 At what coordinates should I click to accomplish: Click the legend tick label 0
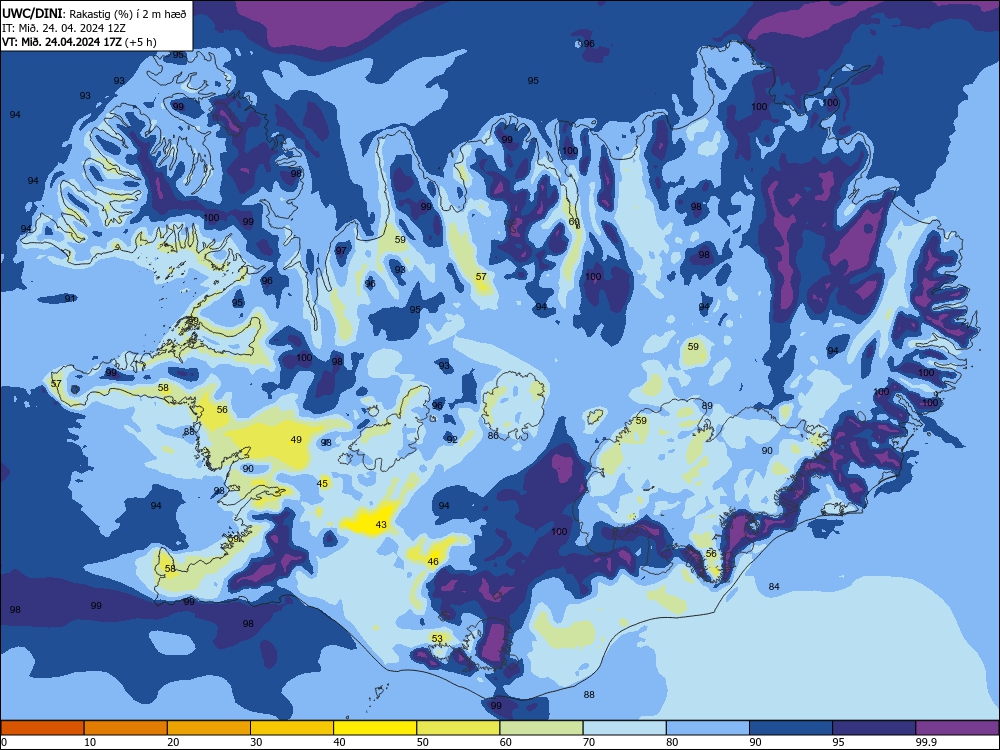pyautogui.click(x=4, y=742)
